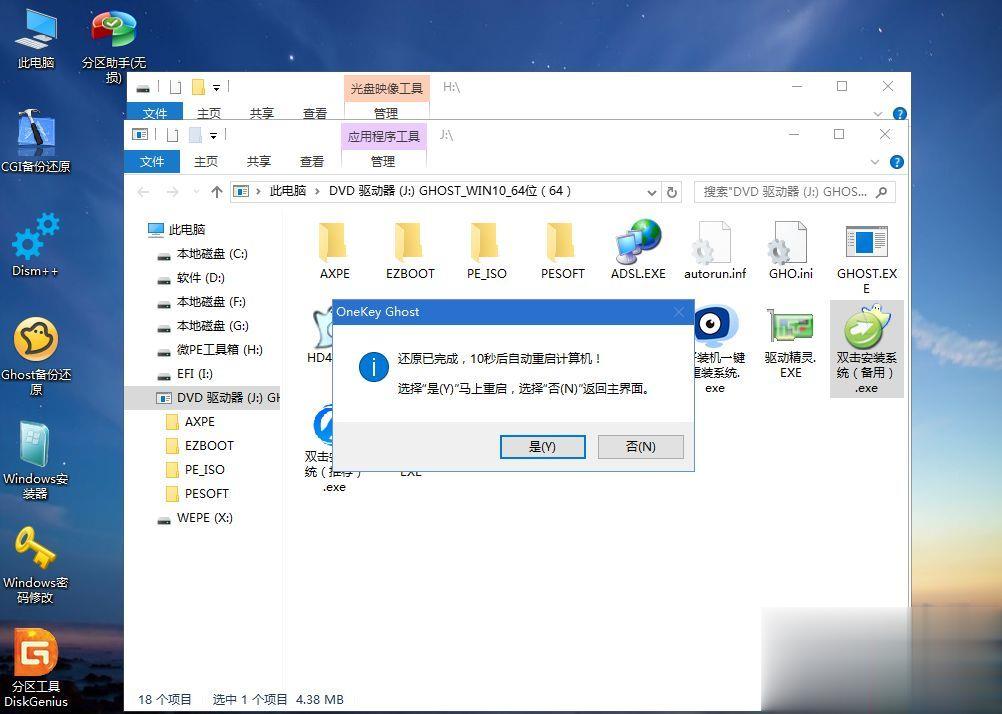Open recent locations dropdown arrow
The width and height of the screenshot is (1002, 714).
click(x=196, y=192)
